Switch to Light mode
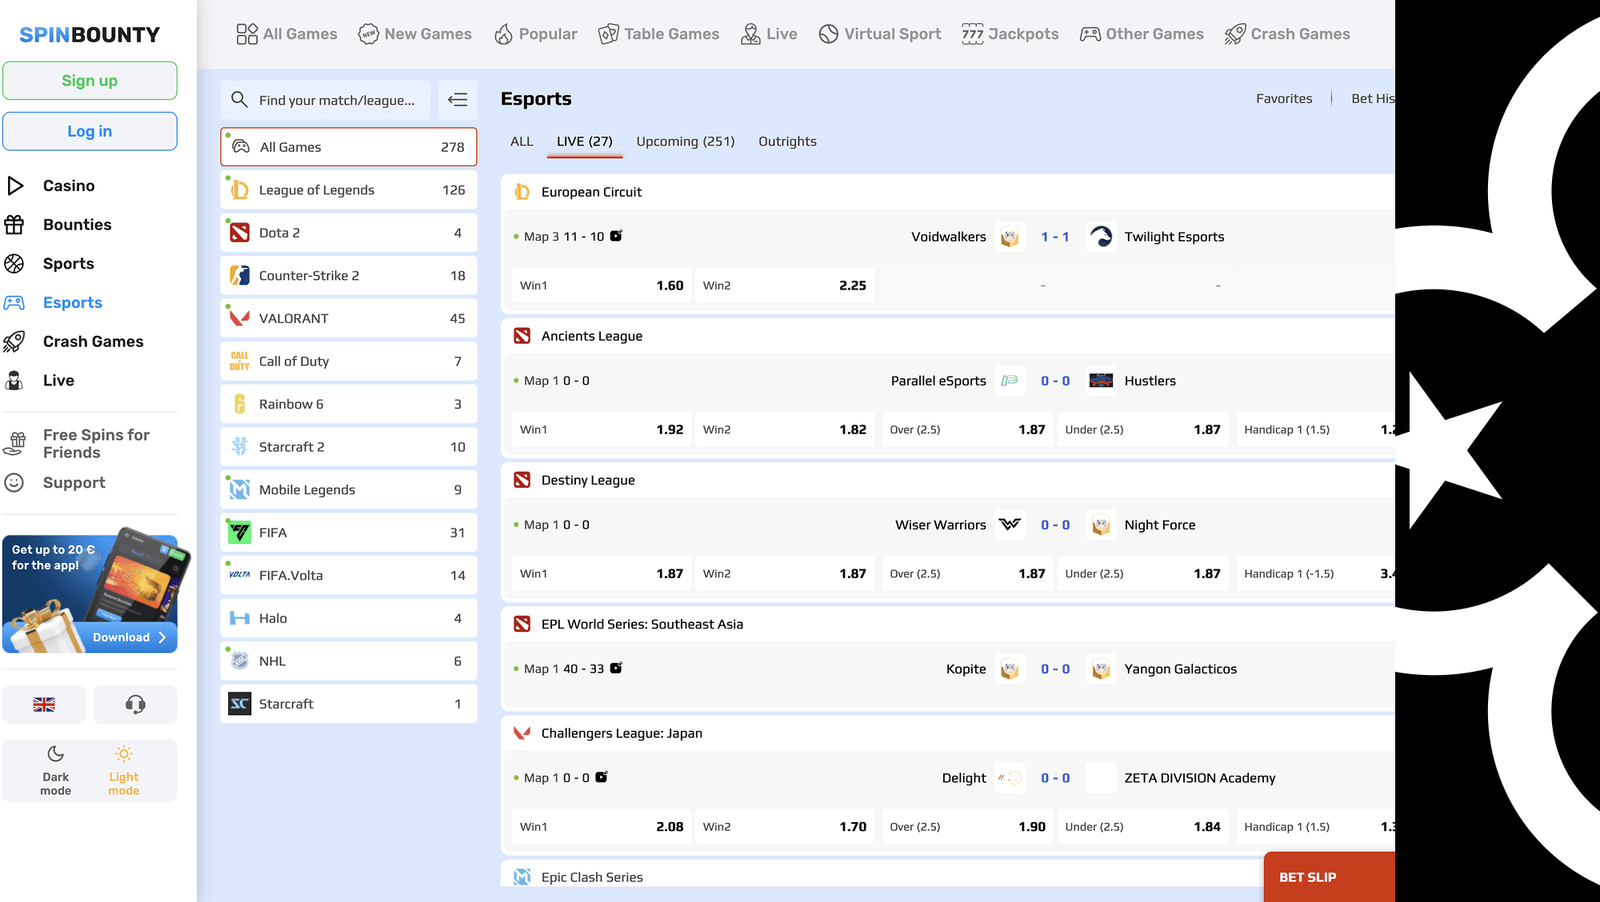Image resolution: width=1600 pixels, height=902 pixels. point(124,770)
